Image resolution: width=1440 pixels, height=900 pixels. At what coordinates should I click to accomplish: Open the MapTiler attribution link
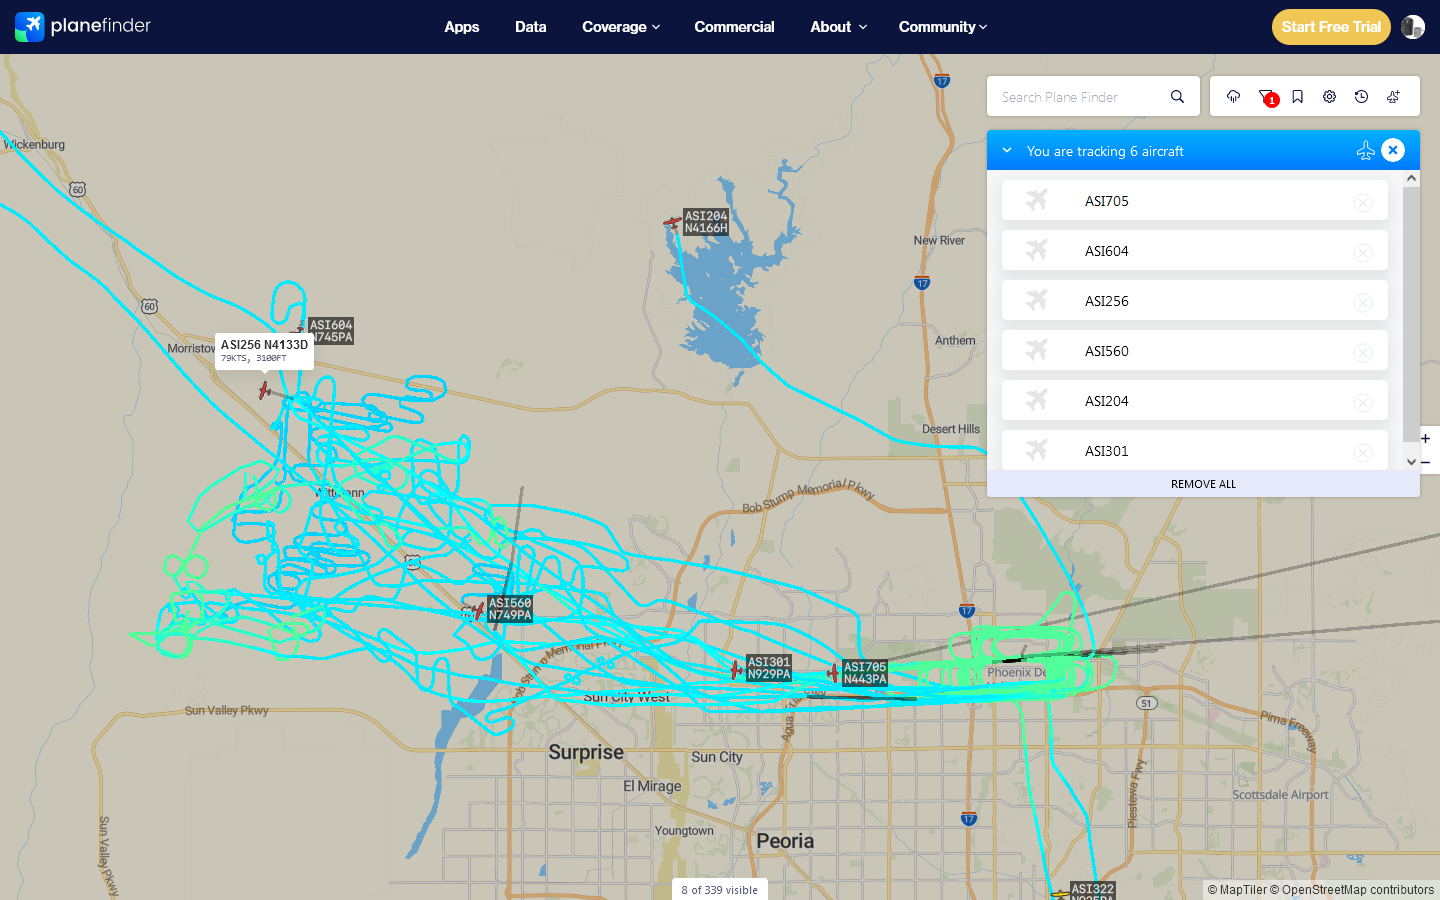(x=1236, y=890)
